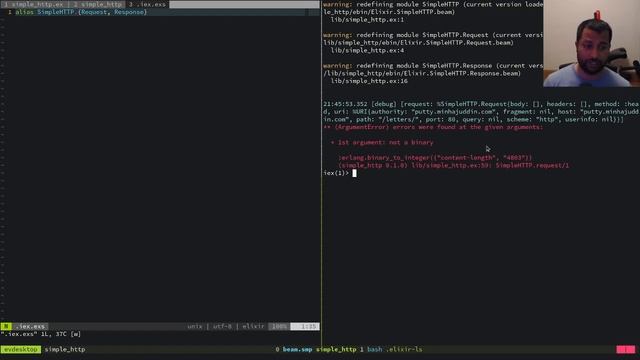
Task: Click the '1st argument: not a binary' line
Action: click(x=382, y=142)
